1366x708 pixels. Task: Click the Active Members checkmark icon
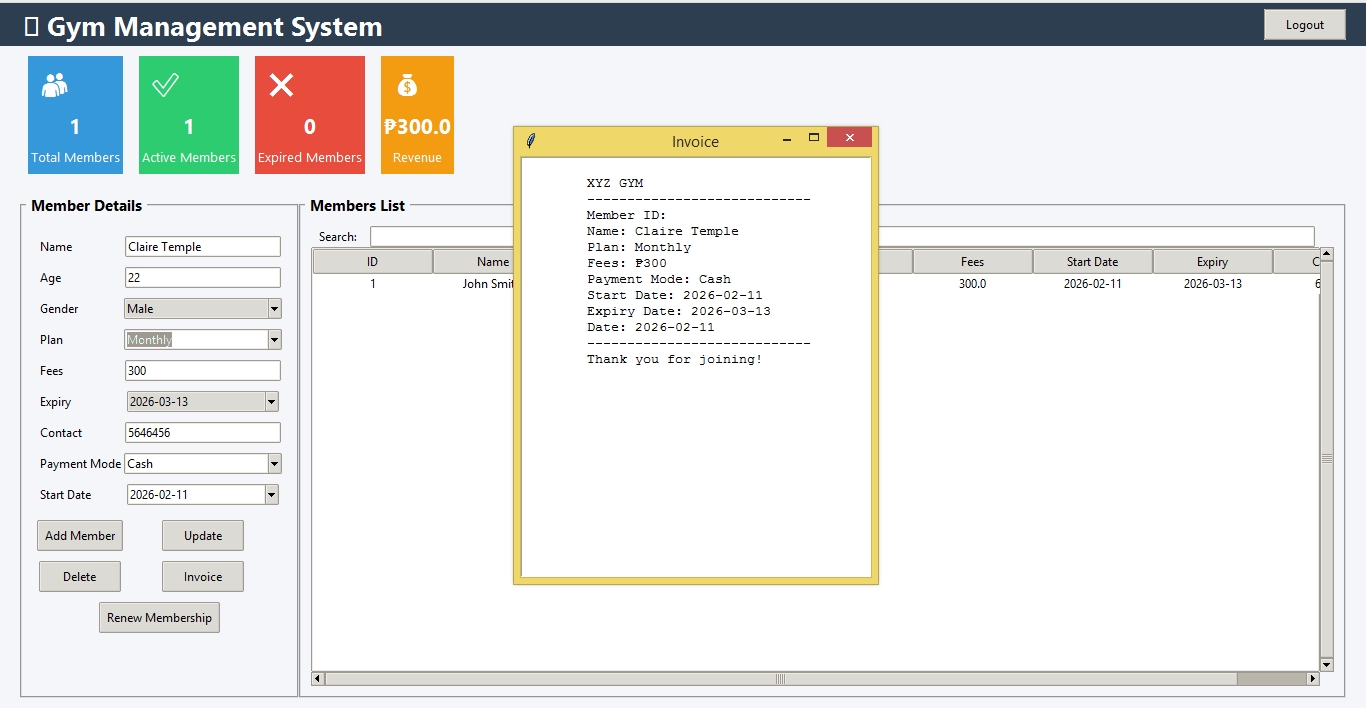tap(165, 86)
